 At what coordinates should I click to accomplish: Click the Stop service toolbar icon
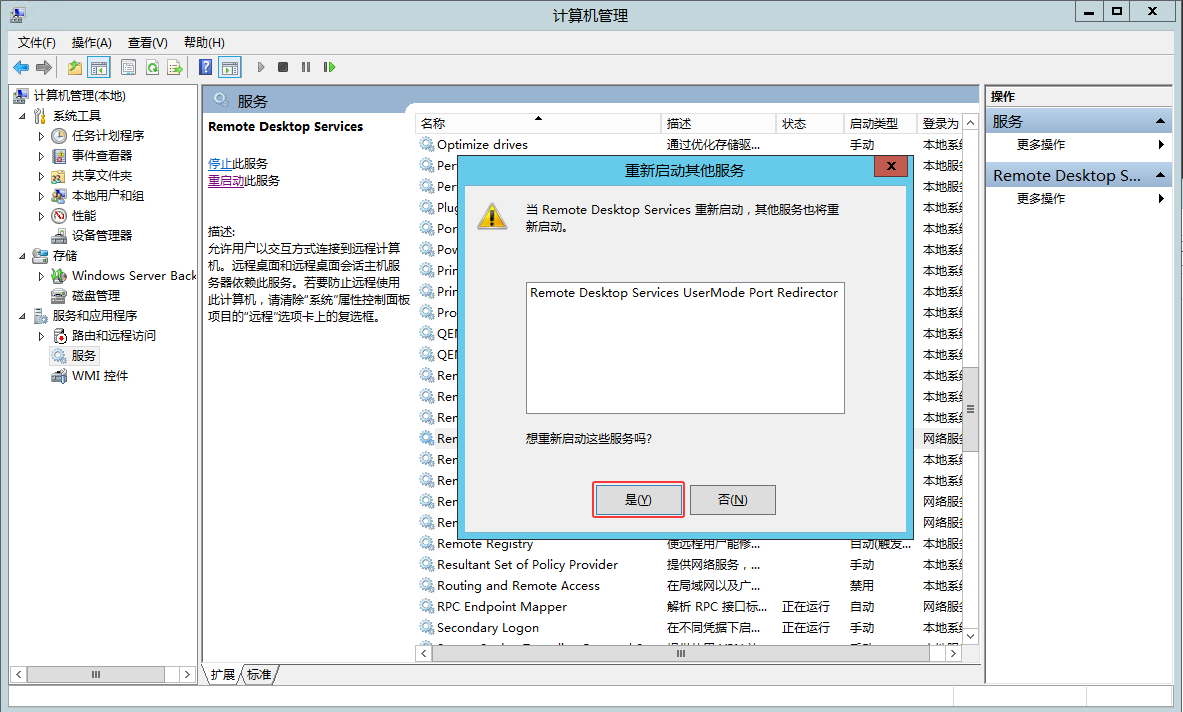(x=283, y=67)
